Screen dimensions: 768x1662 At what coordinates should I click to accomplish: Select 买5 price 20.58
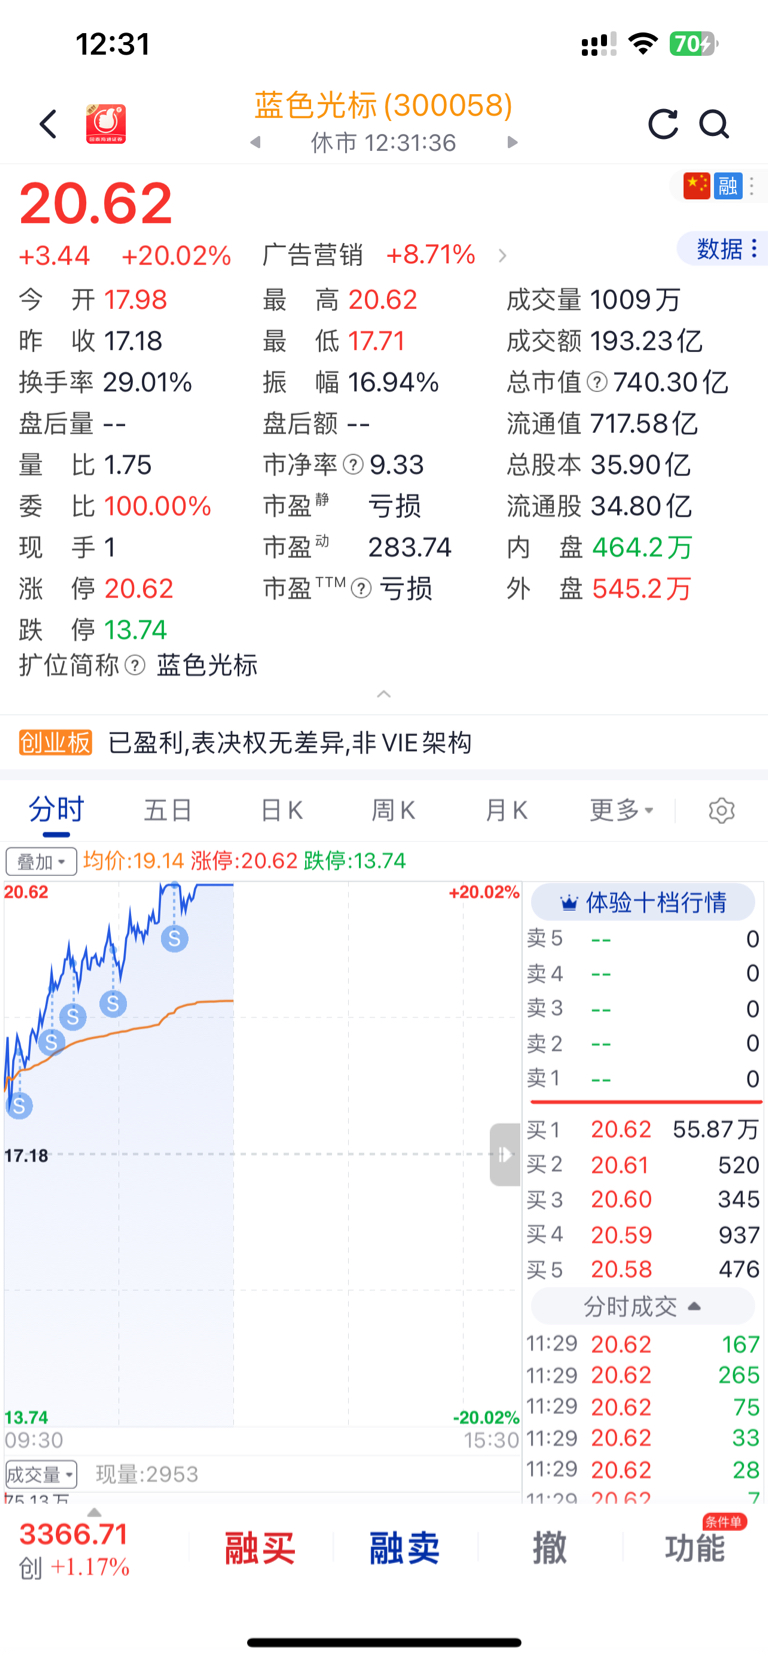pos(621,1270)
